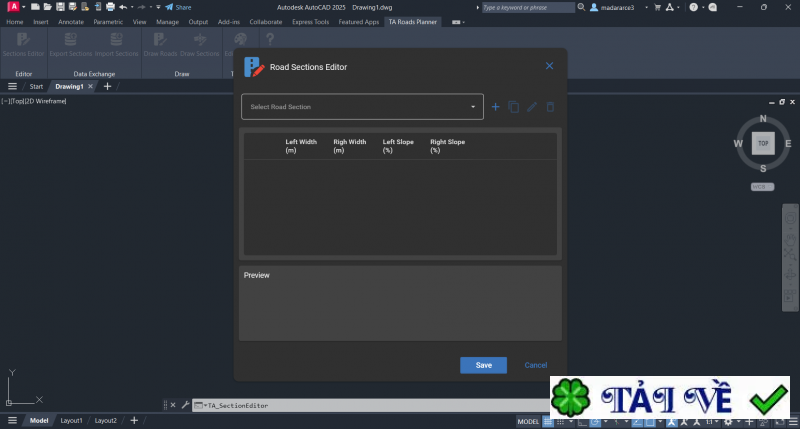
Task: Open the status bar customization menu icon
Action: 793,421
